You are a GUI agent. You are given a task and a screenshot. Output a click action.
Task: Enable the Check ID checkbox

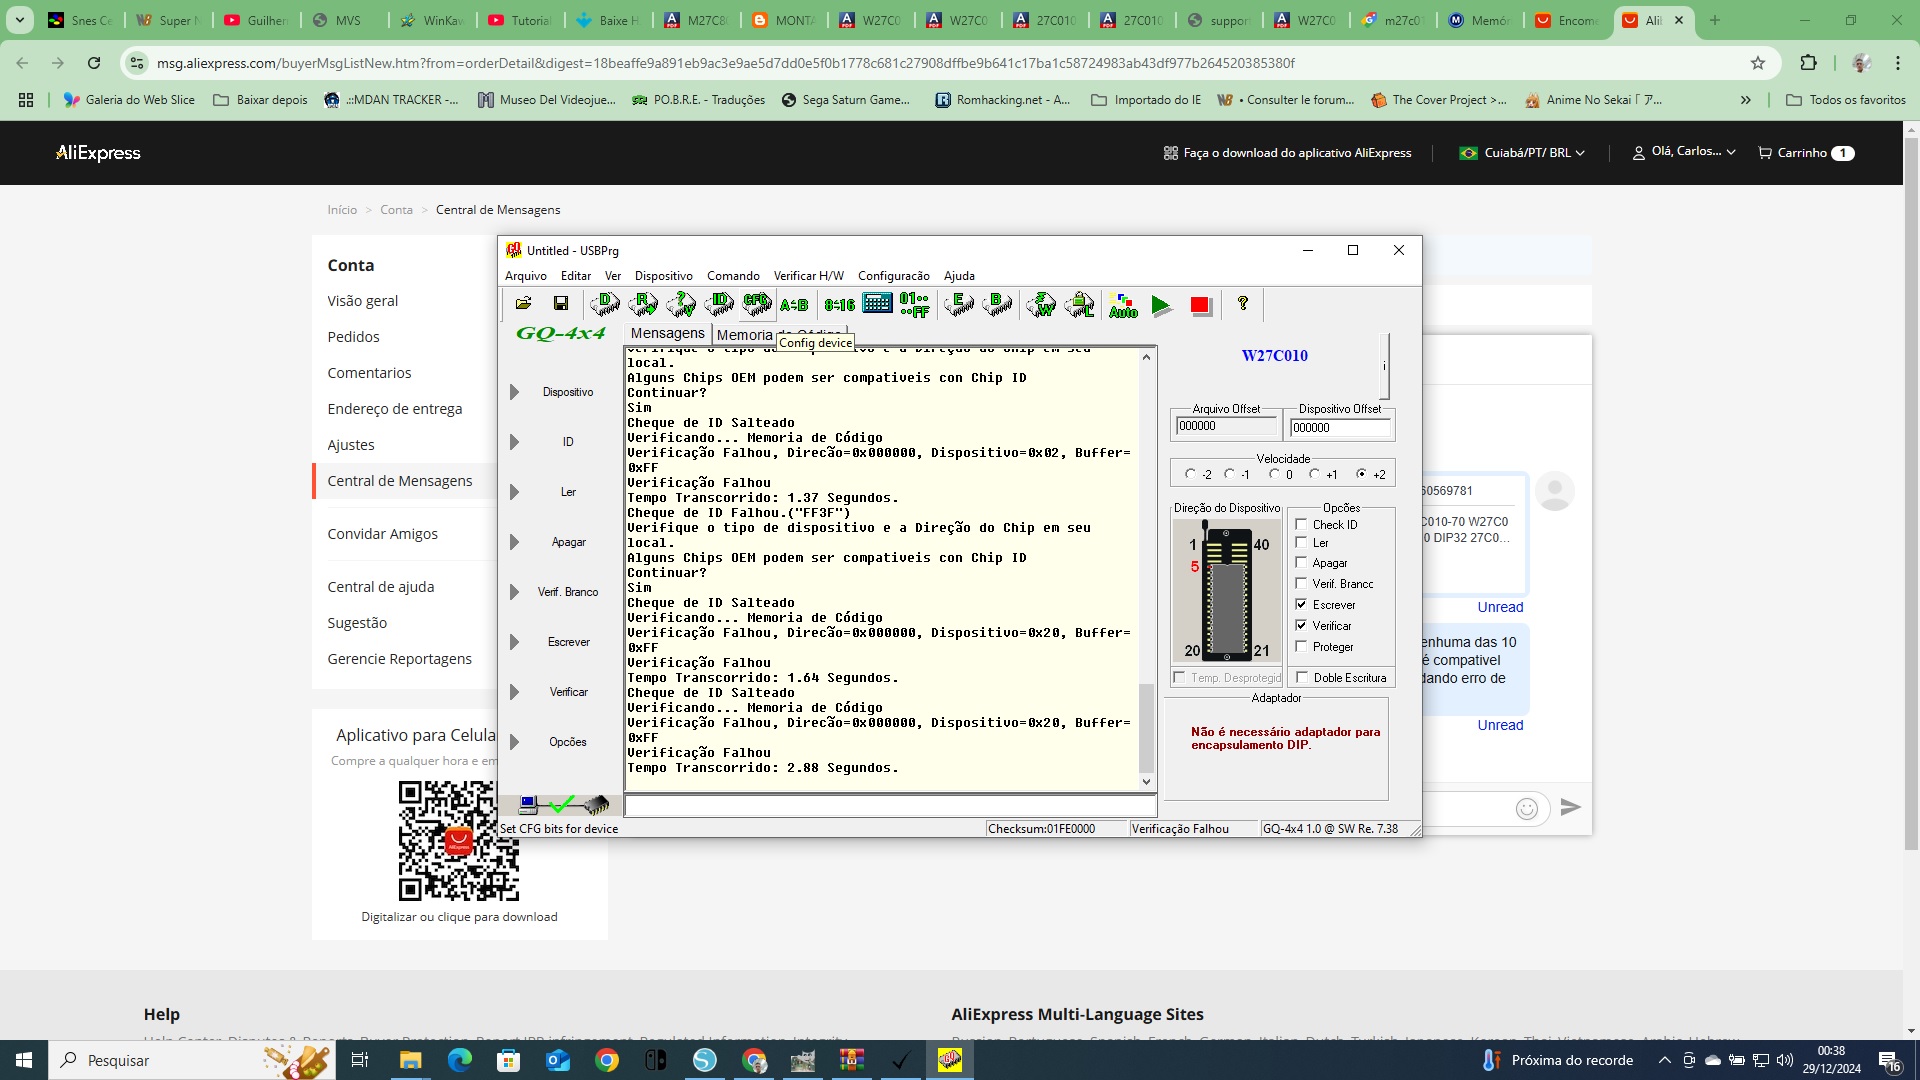(x=1301, y=524)
